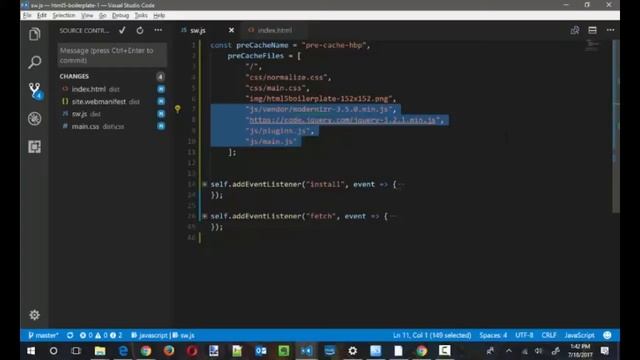Open Task View in the taskbar
The height and width of the screenshot is (360, 640).
click(x=76, y=351)
